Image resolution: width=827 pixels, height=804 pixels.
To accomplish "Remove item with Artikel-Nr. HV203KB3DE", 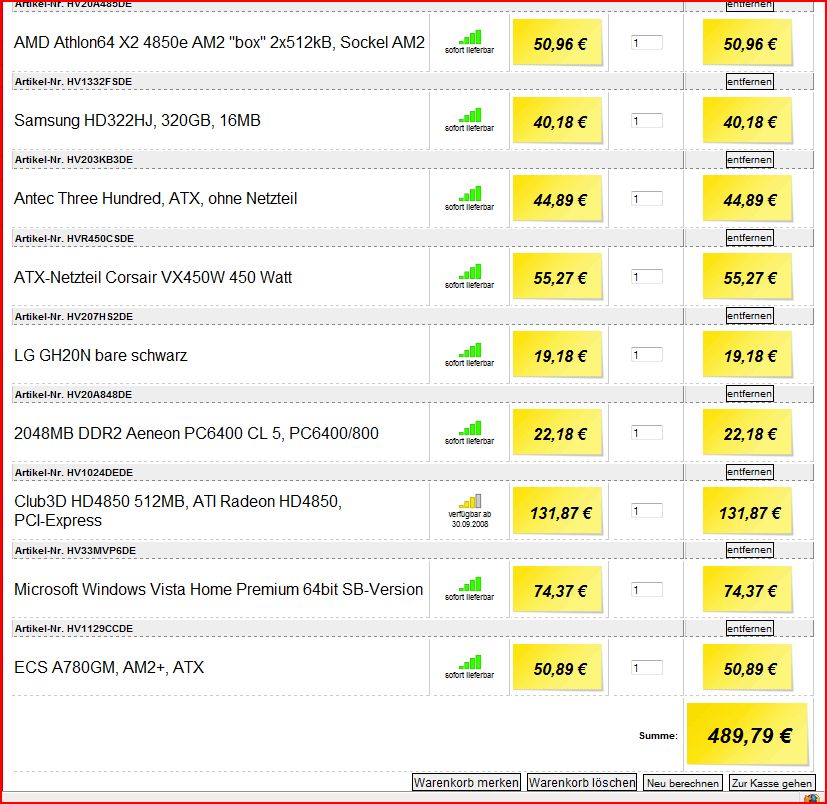I will 749,160.
